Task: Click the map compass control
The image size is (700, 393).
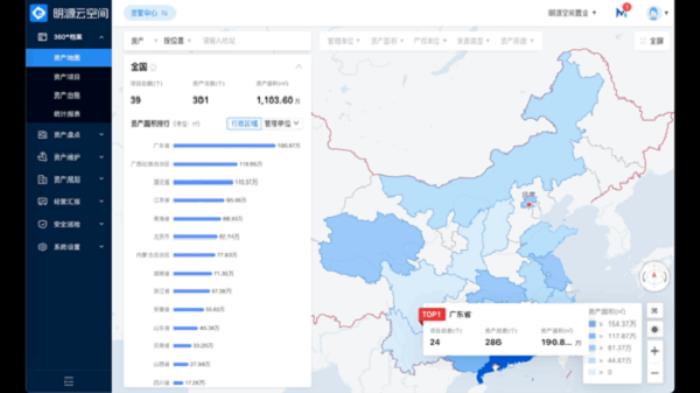Action: (654, 276)
